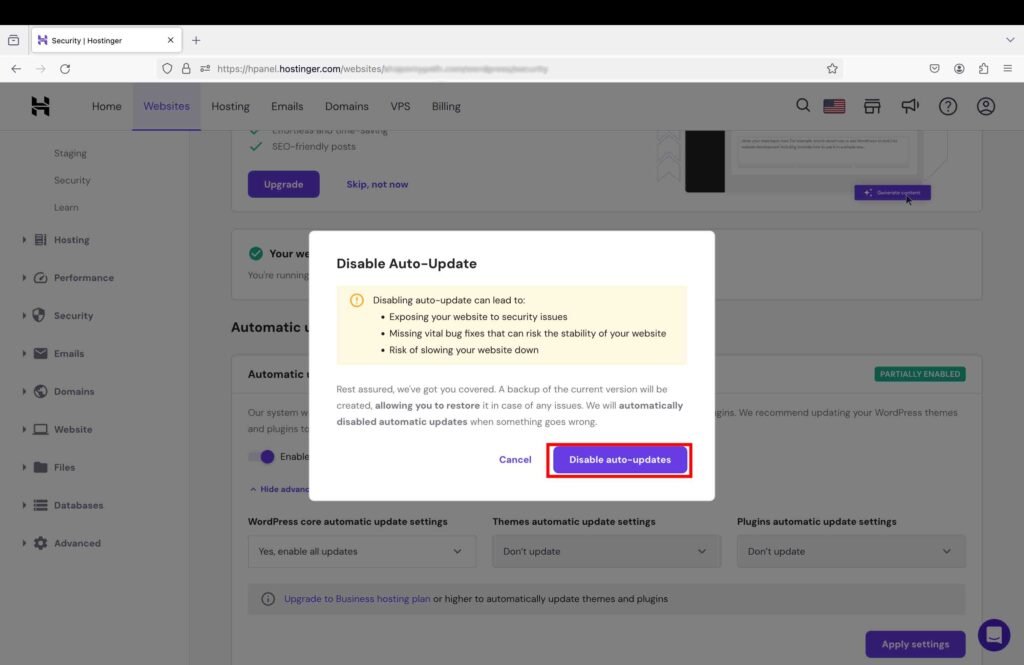Go to the Home nav tab
This screenshot has width=1024, height=665.
106,106
